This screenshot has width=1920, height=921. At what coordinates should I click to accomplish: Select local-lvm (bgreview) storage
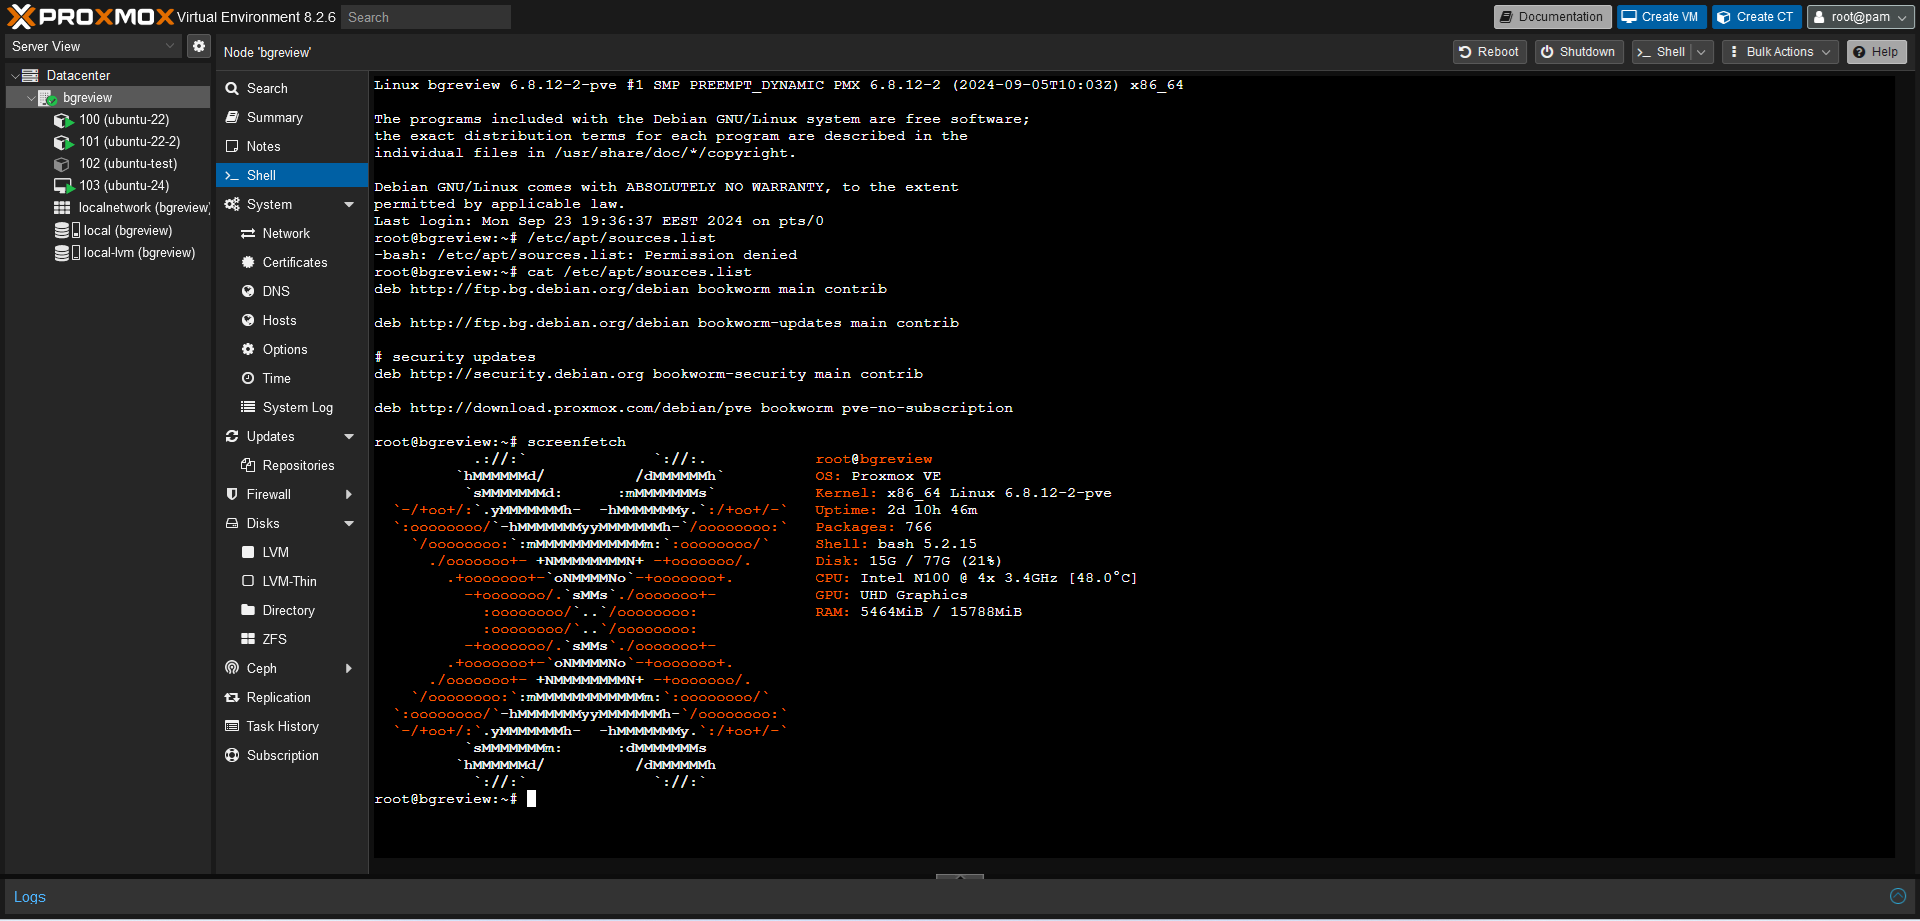(x=139, y=252)
